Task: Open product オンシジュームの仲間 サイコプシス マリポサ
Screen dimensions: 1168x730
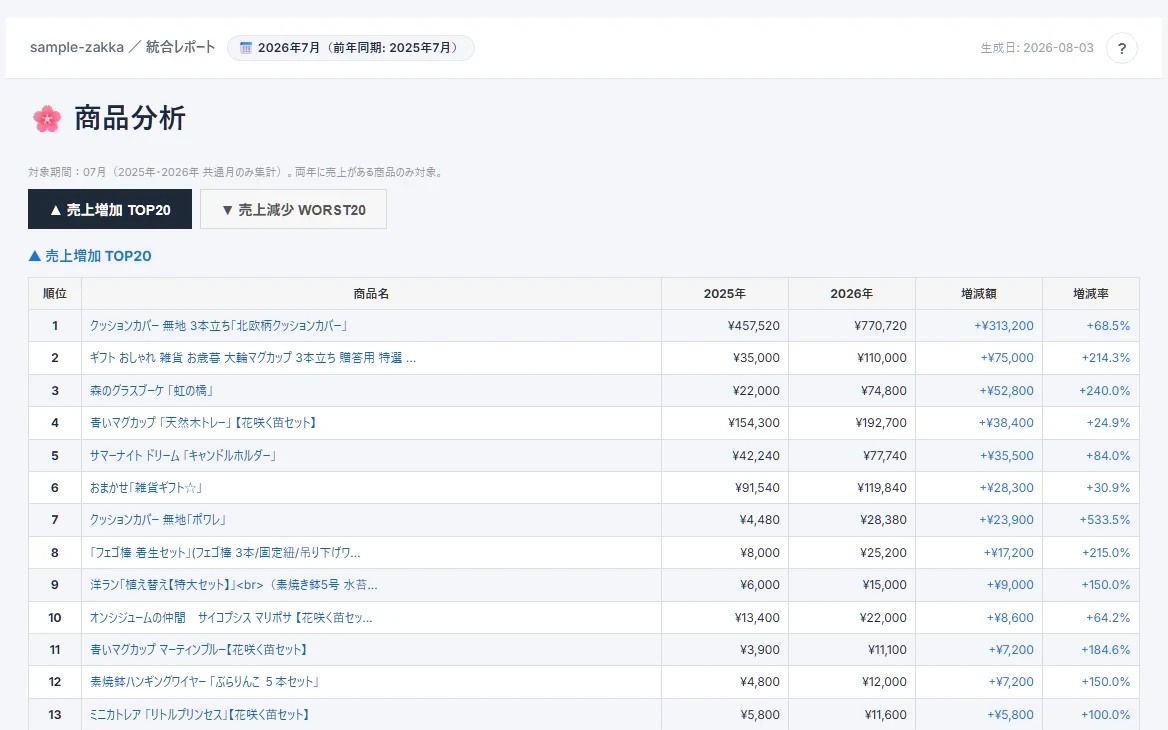Action: coord(231,618)
